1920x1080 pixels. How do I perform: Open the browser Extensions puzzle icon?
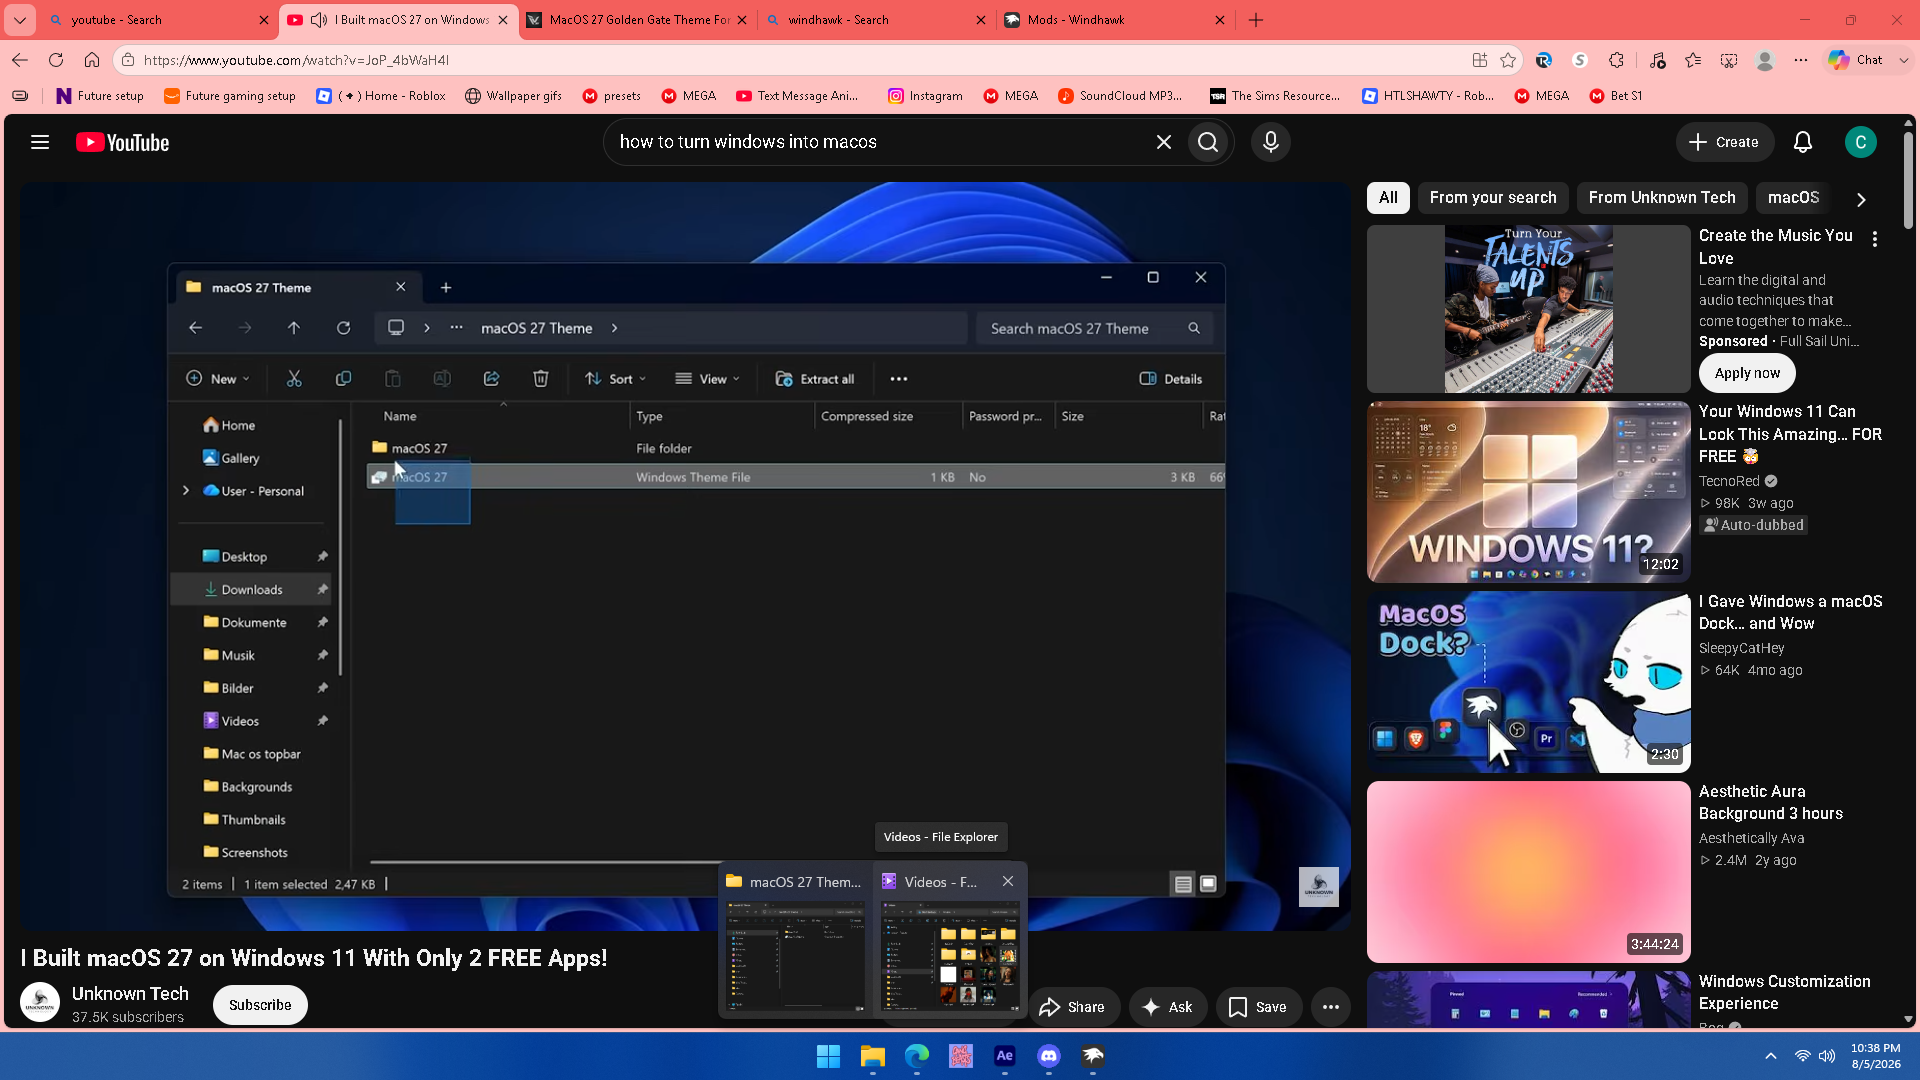click(x=1617, y=60)
